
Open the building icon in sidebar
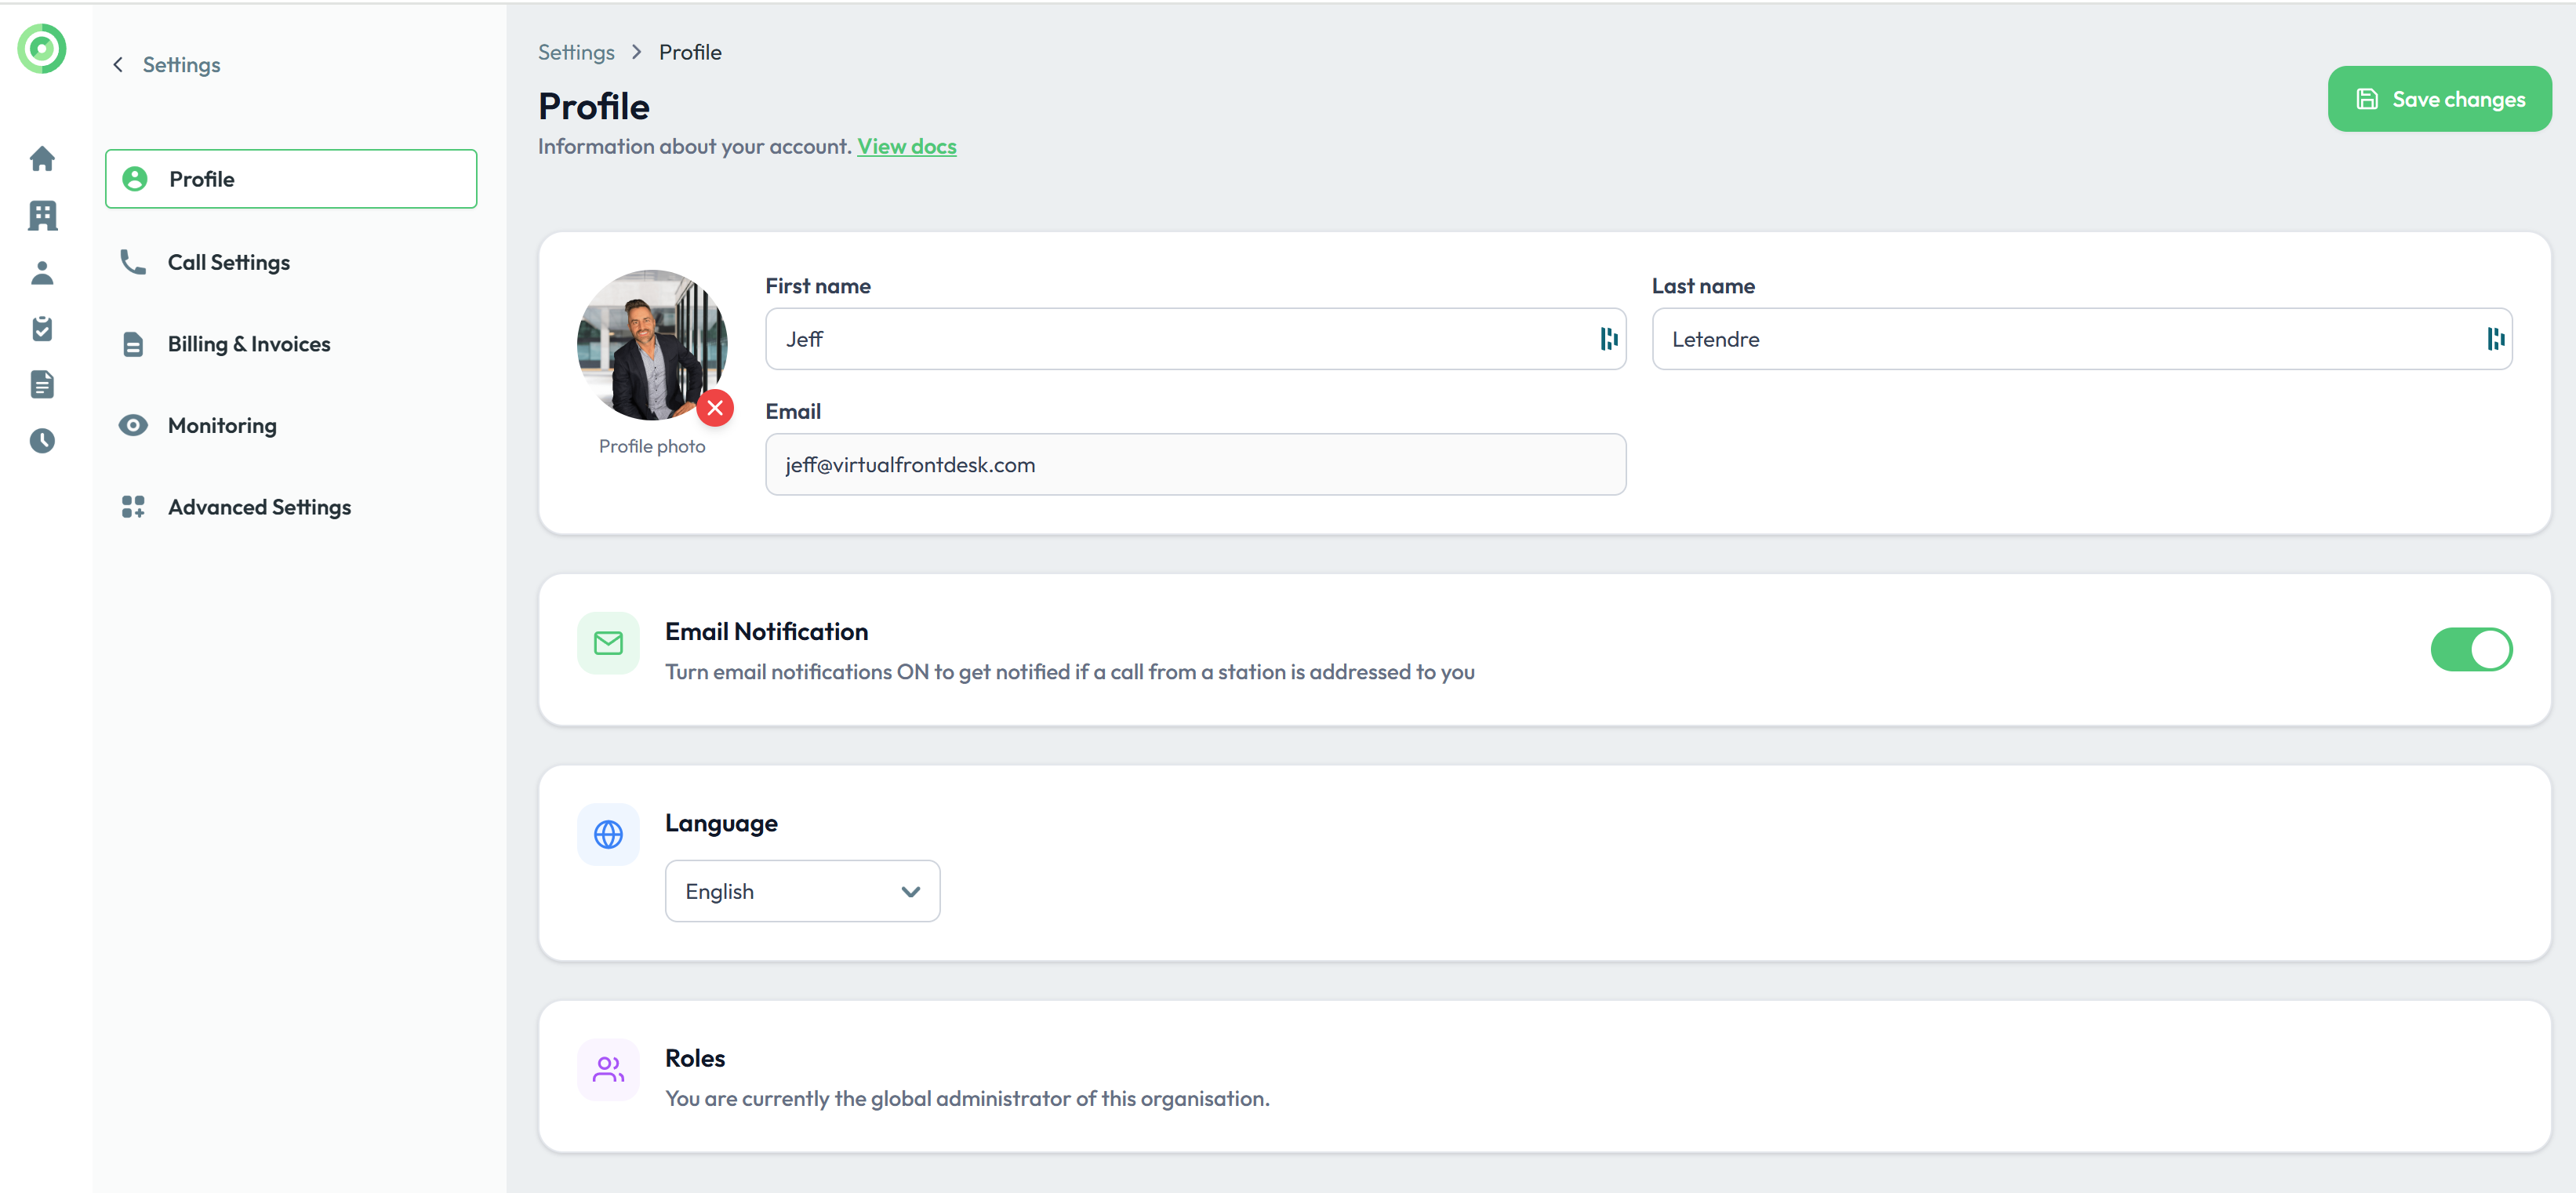click(x=42, y=215)
